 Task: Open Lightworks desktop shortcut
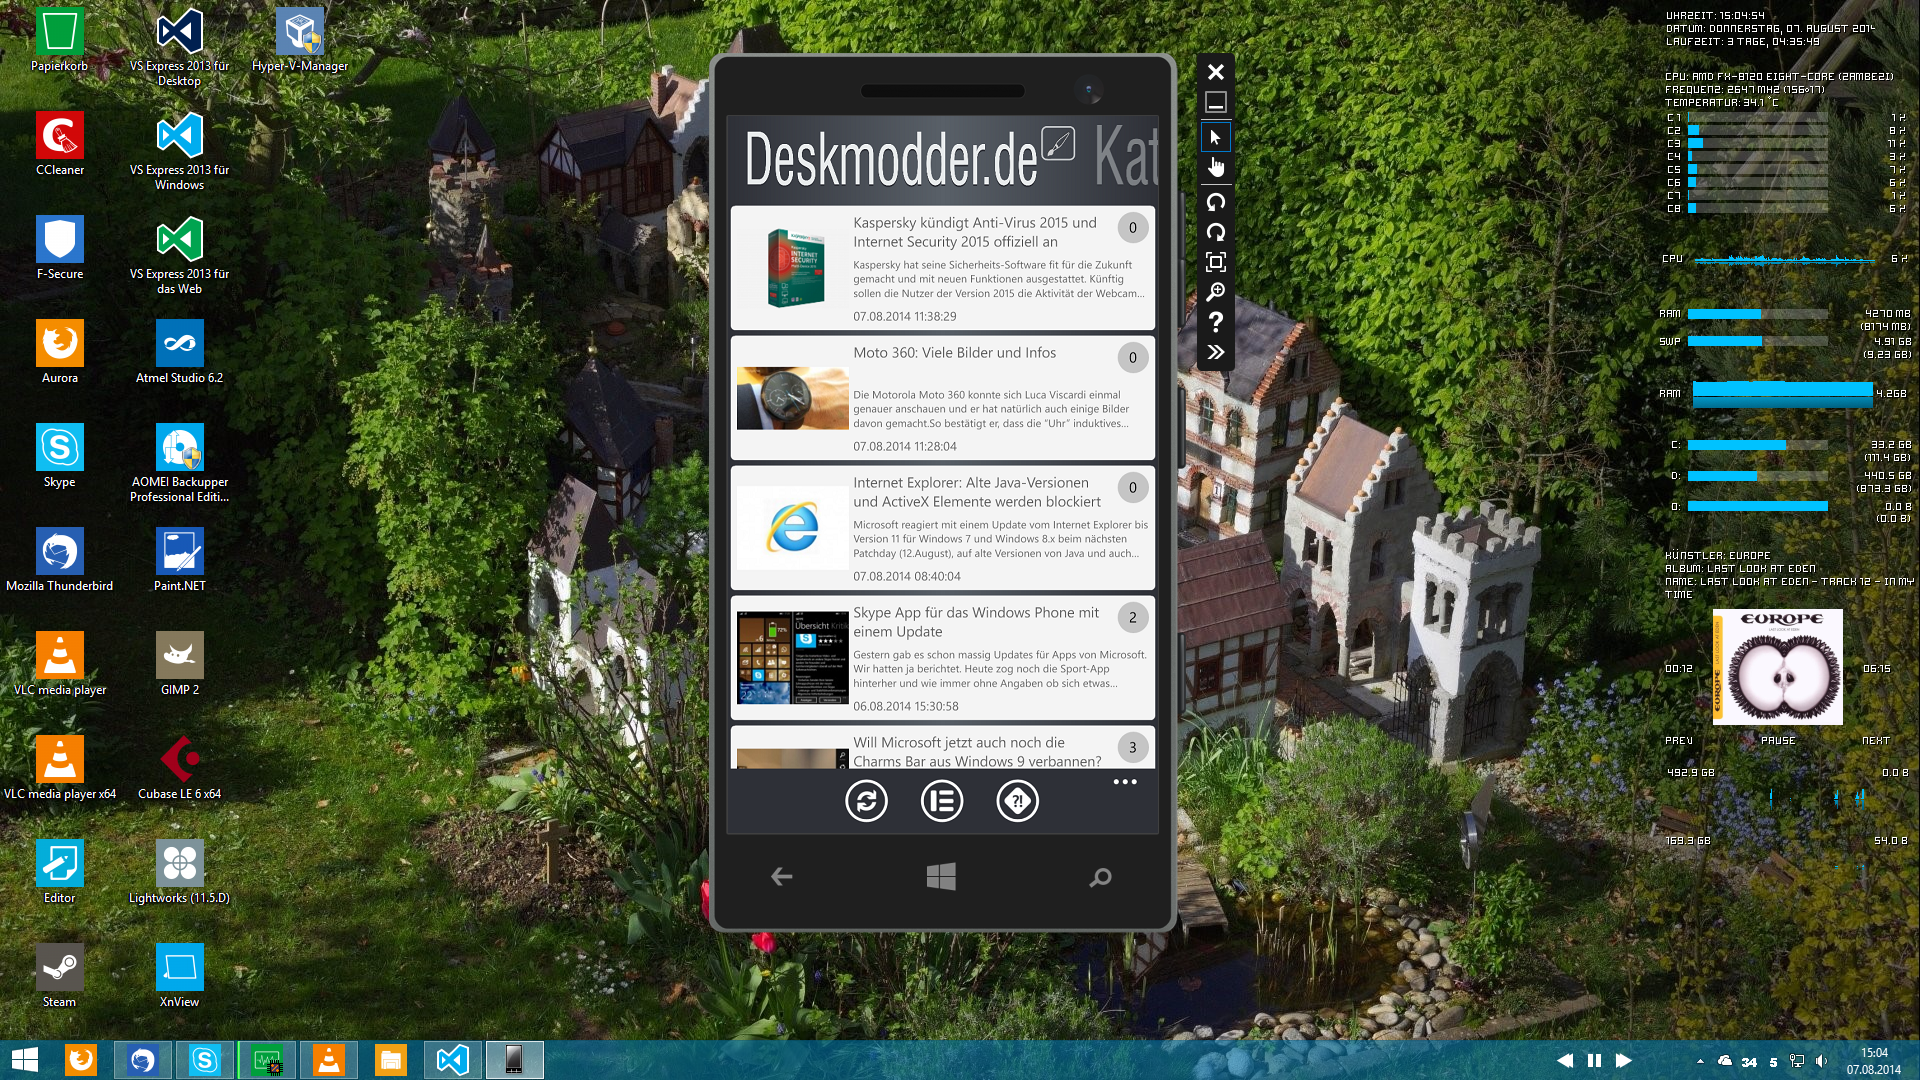click(180, 872)
